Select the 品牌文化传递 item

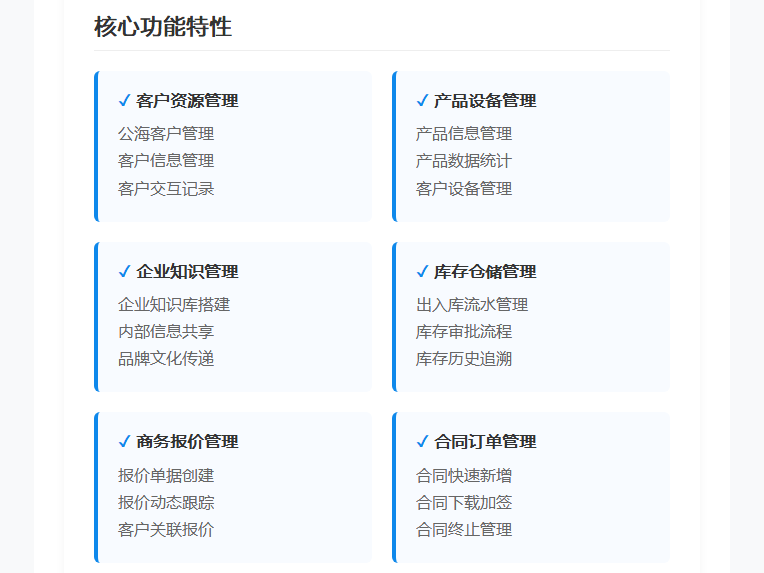(x=166, y=359)
